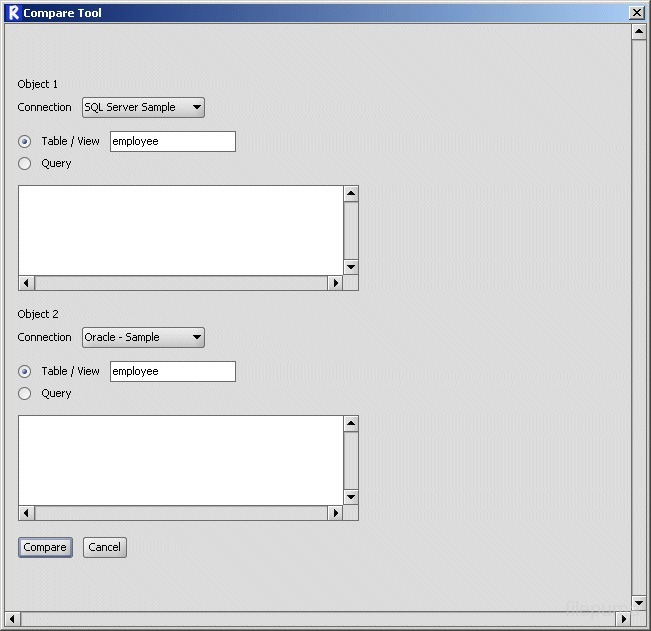
Task: Select Object 2 Table / View radio button
Action: 24,372
